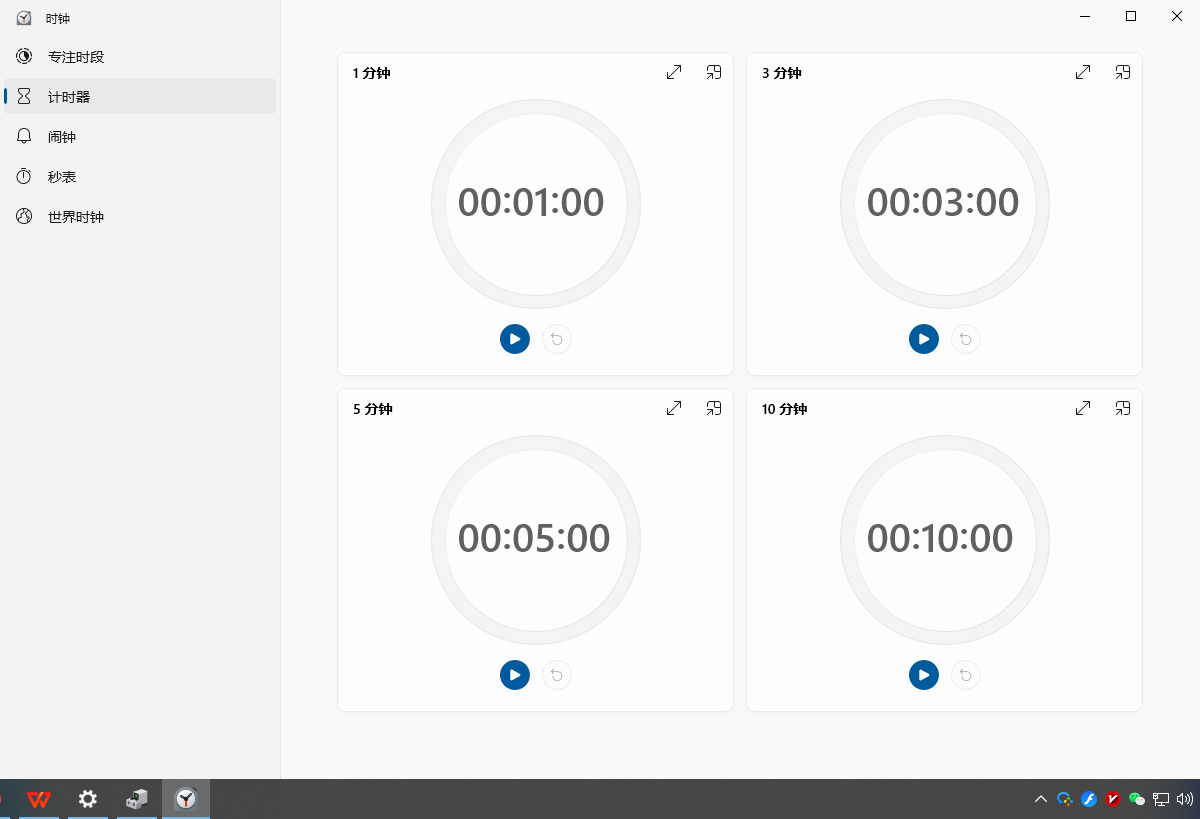Start the 1 分钟 timer

(x=515, y=339)
